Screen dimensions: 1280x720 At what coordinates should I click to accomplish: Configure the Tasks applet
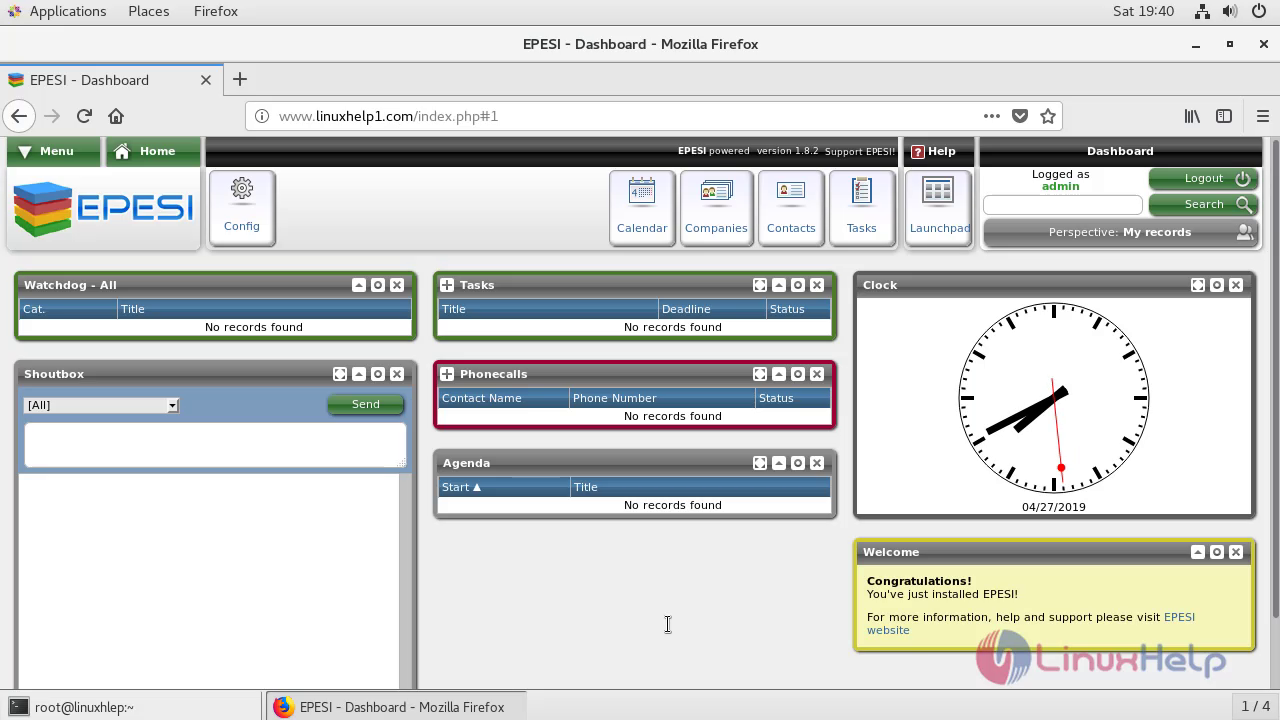(x=798, y=285)
